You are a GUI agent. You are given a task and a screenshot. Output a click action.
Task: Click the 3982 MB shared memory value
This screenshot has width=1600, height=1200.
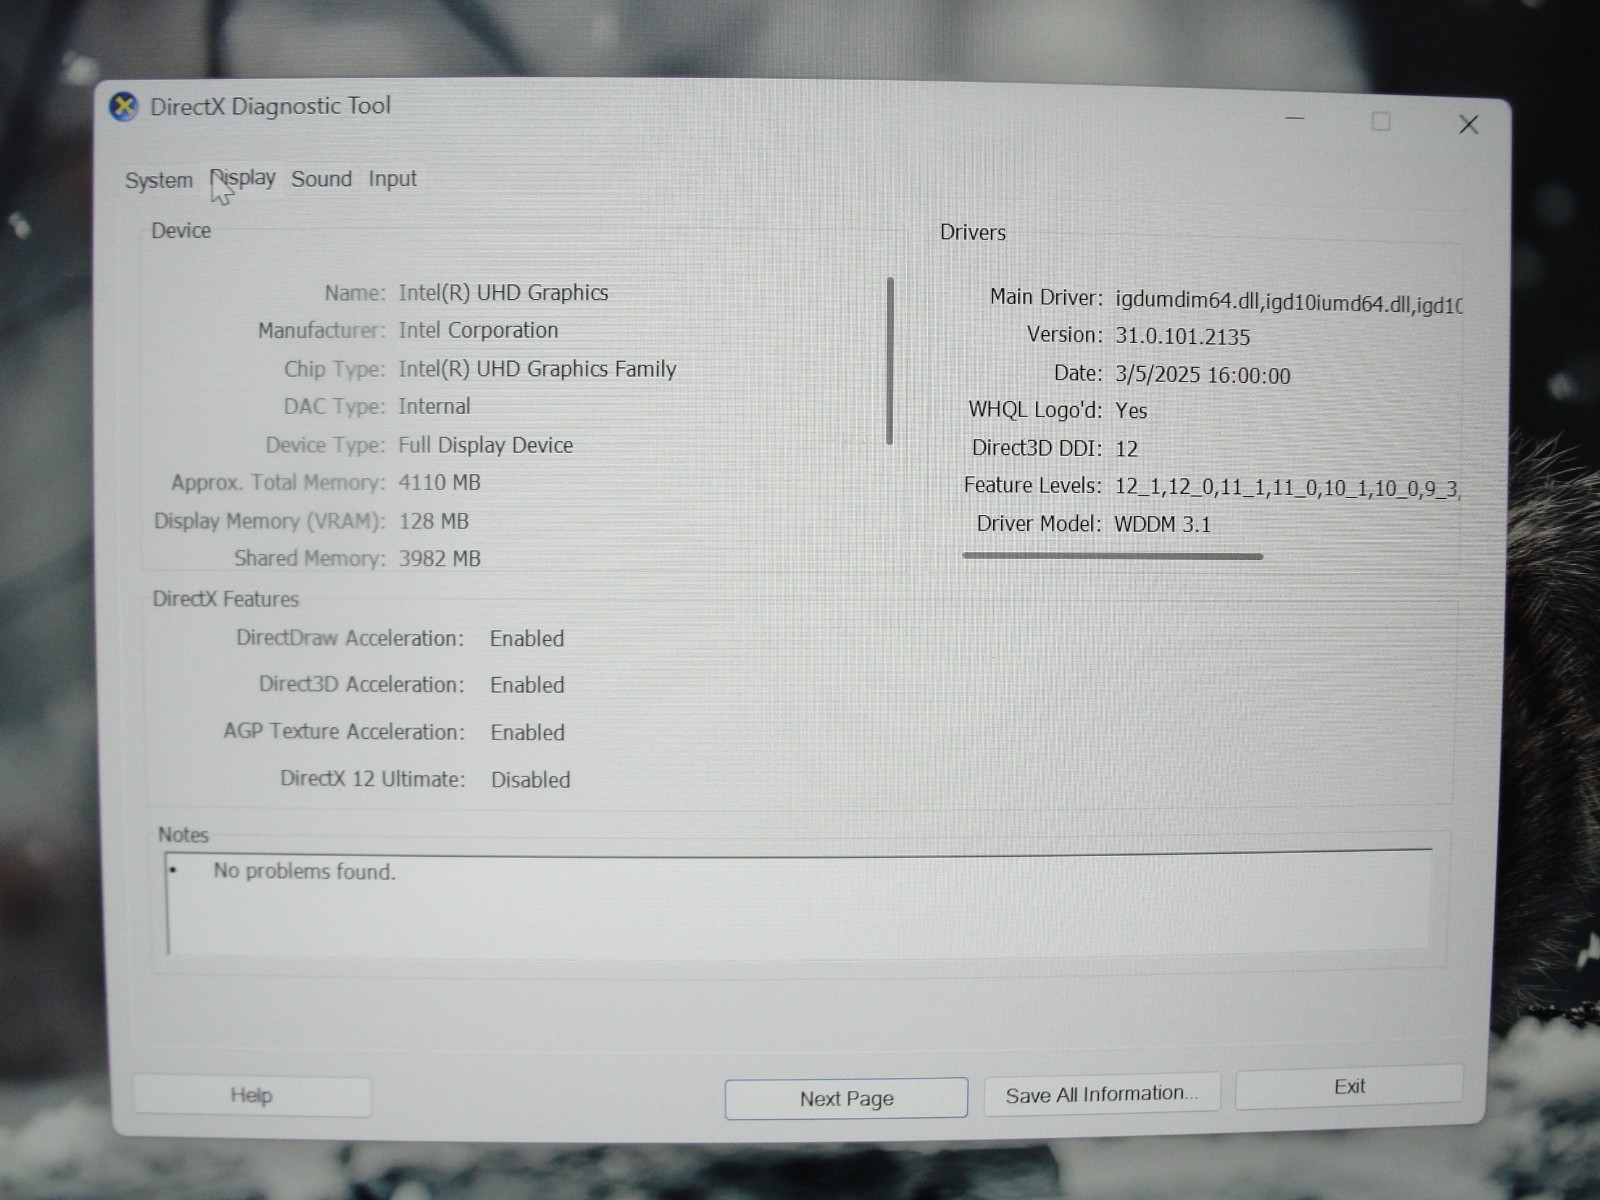click(439, 558)
